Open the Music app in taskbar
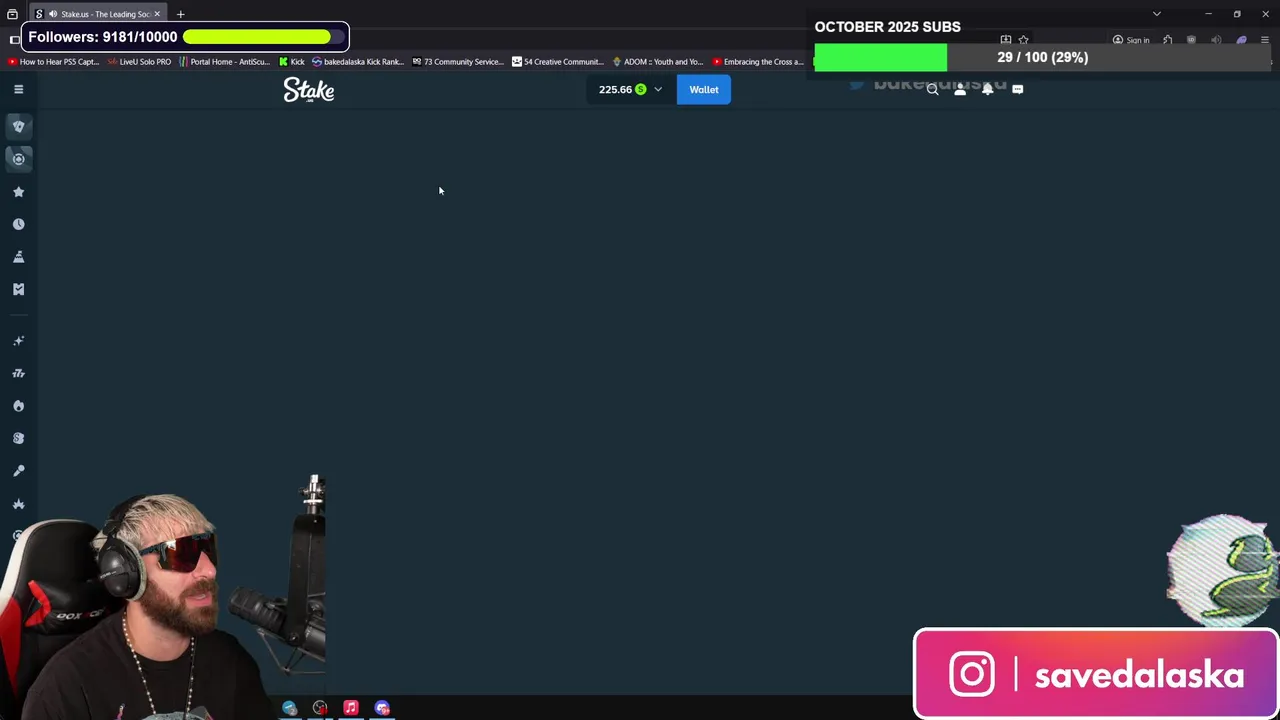Viewport: 1280px width, 720px height. (x=351, y=708)
